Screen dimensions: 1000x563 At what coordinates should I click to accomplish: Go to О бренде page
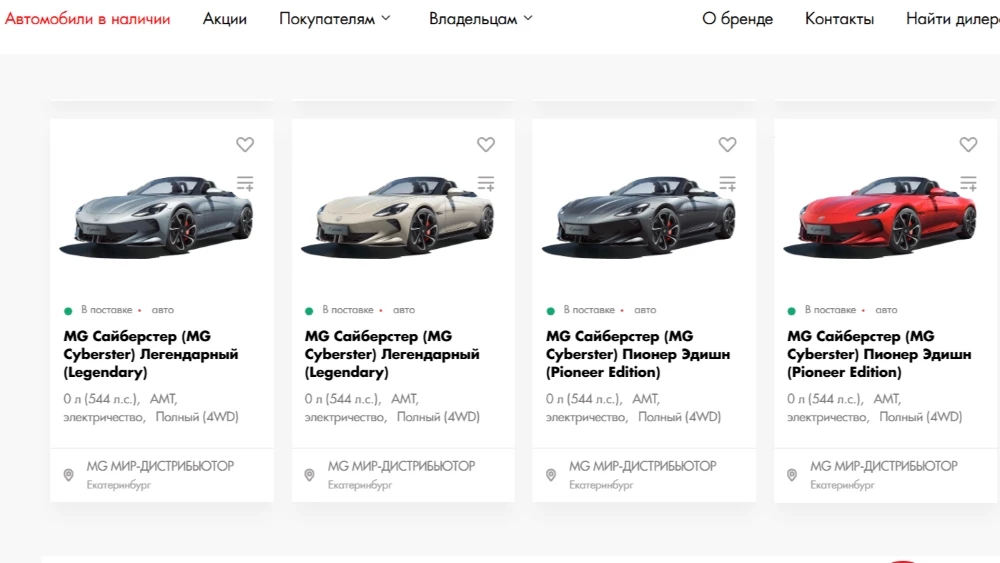tap(737, 19)
